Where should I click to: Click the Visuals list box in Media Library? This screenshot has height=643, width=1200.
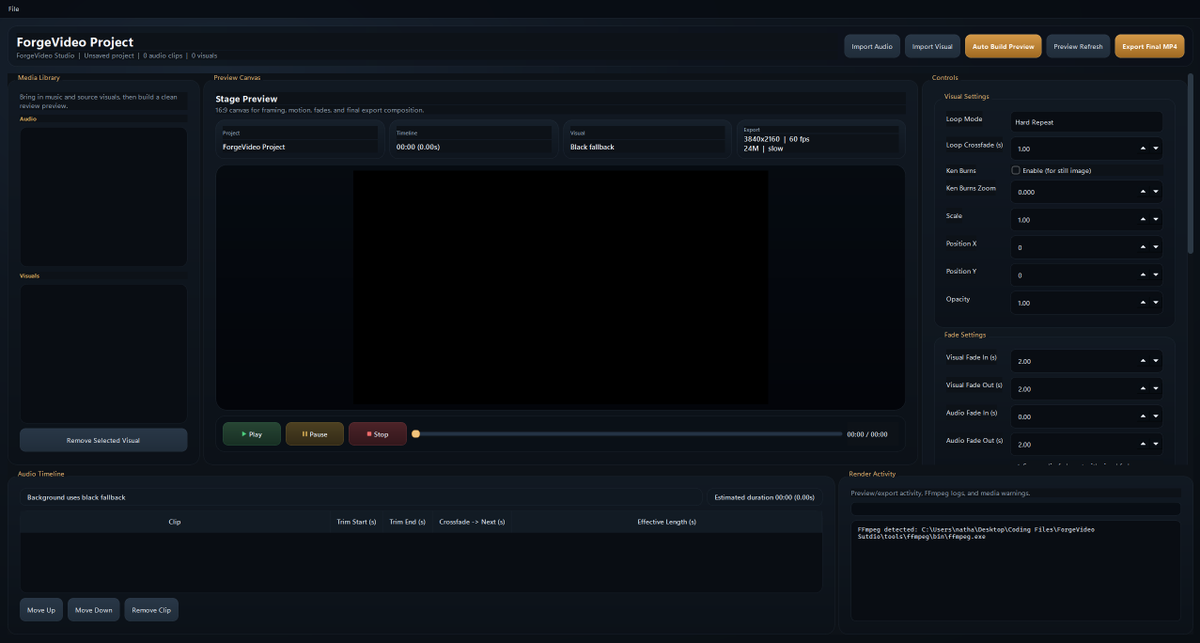pos(103,353)
